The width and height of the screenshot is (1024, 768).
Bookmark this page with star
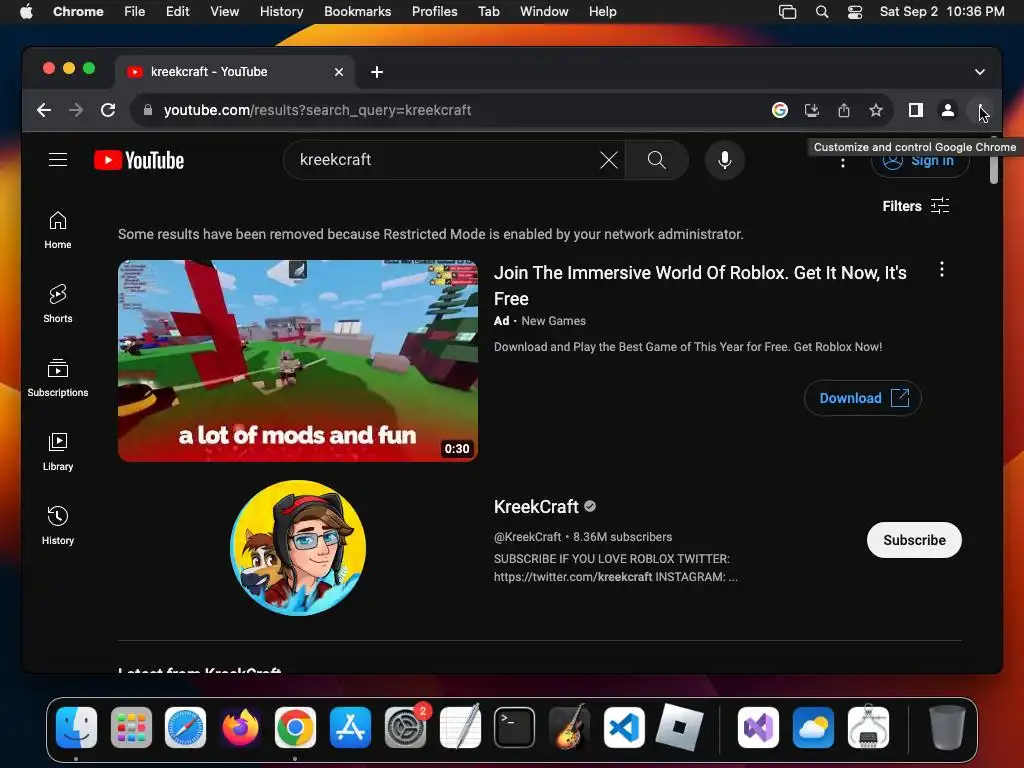pos(876,110)
